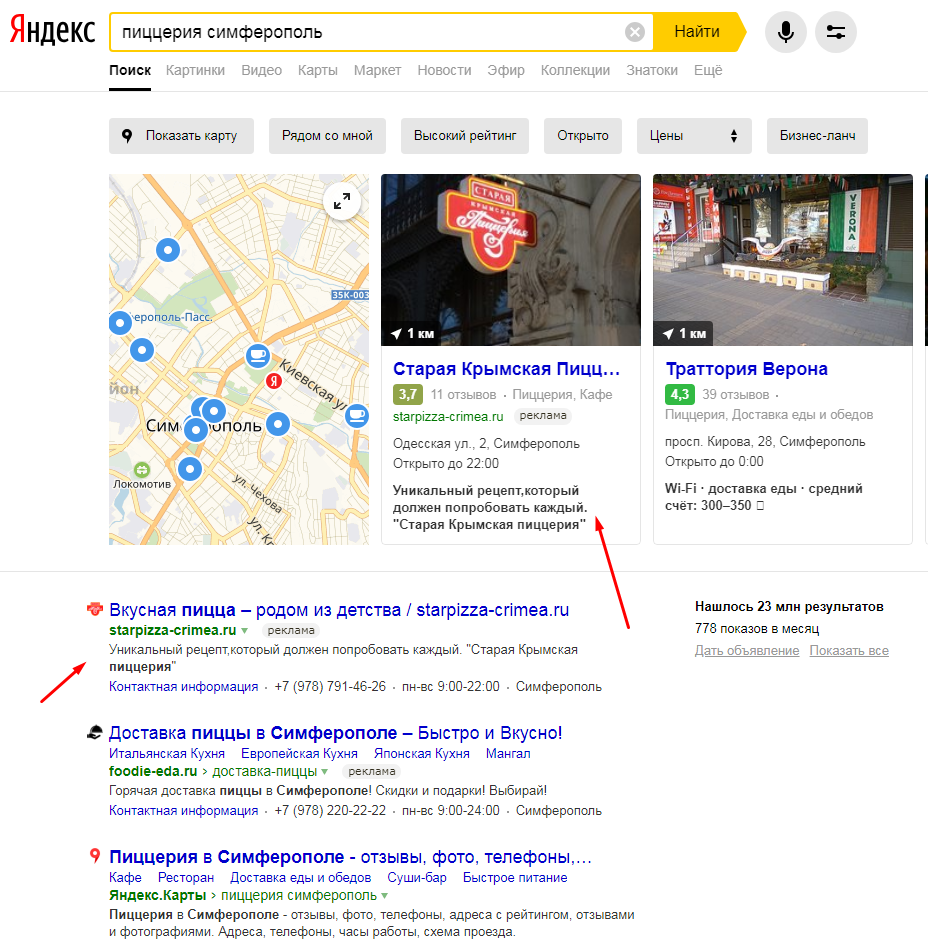The image size is (928, 951).
Task: Open Мангал sitelink
Action: pos(508,753)
